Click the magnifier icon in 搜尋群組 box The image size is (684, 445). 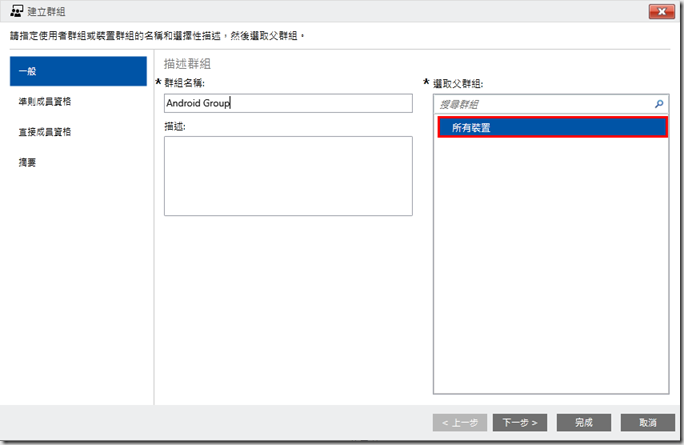(658, 104)
